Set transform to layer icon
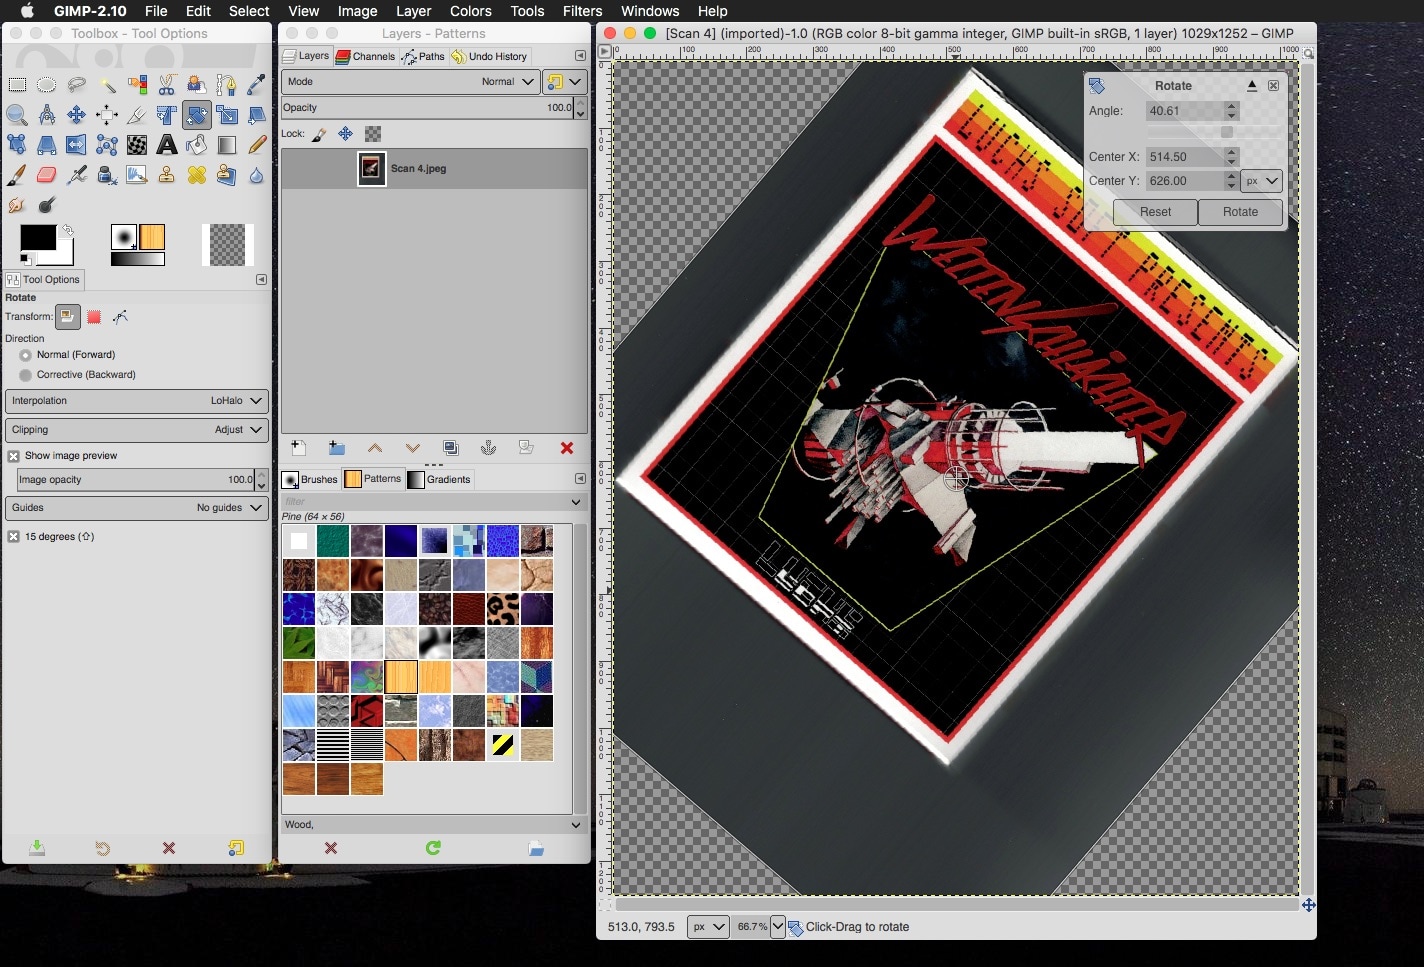The width and height of the screenshot is (1424, 967). point(67,317)
